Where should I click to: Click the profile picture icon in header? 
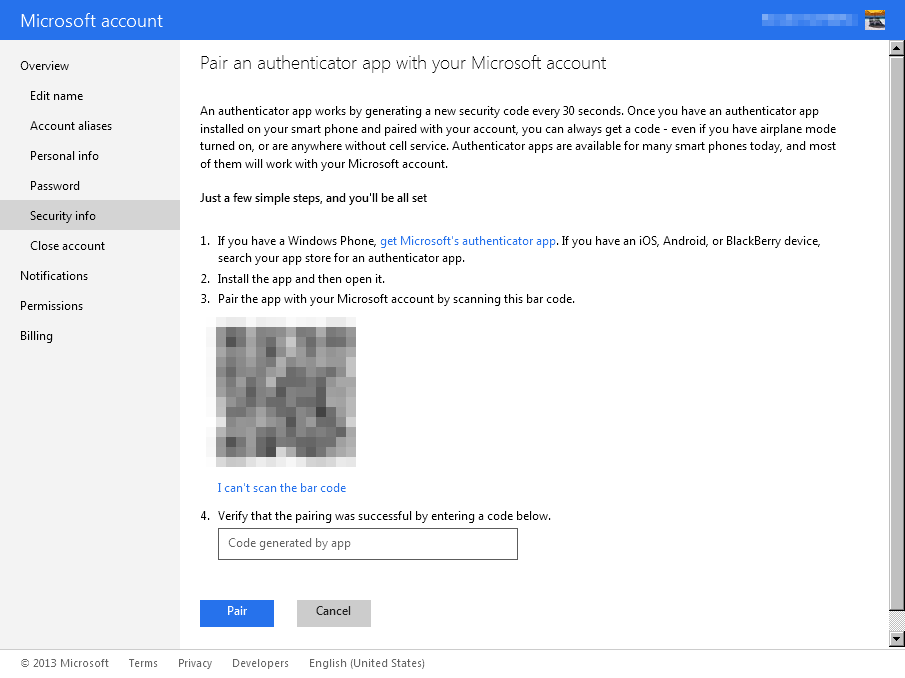(x=875, y=20)
